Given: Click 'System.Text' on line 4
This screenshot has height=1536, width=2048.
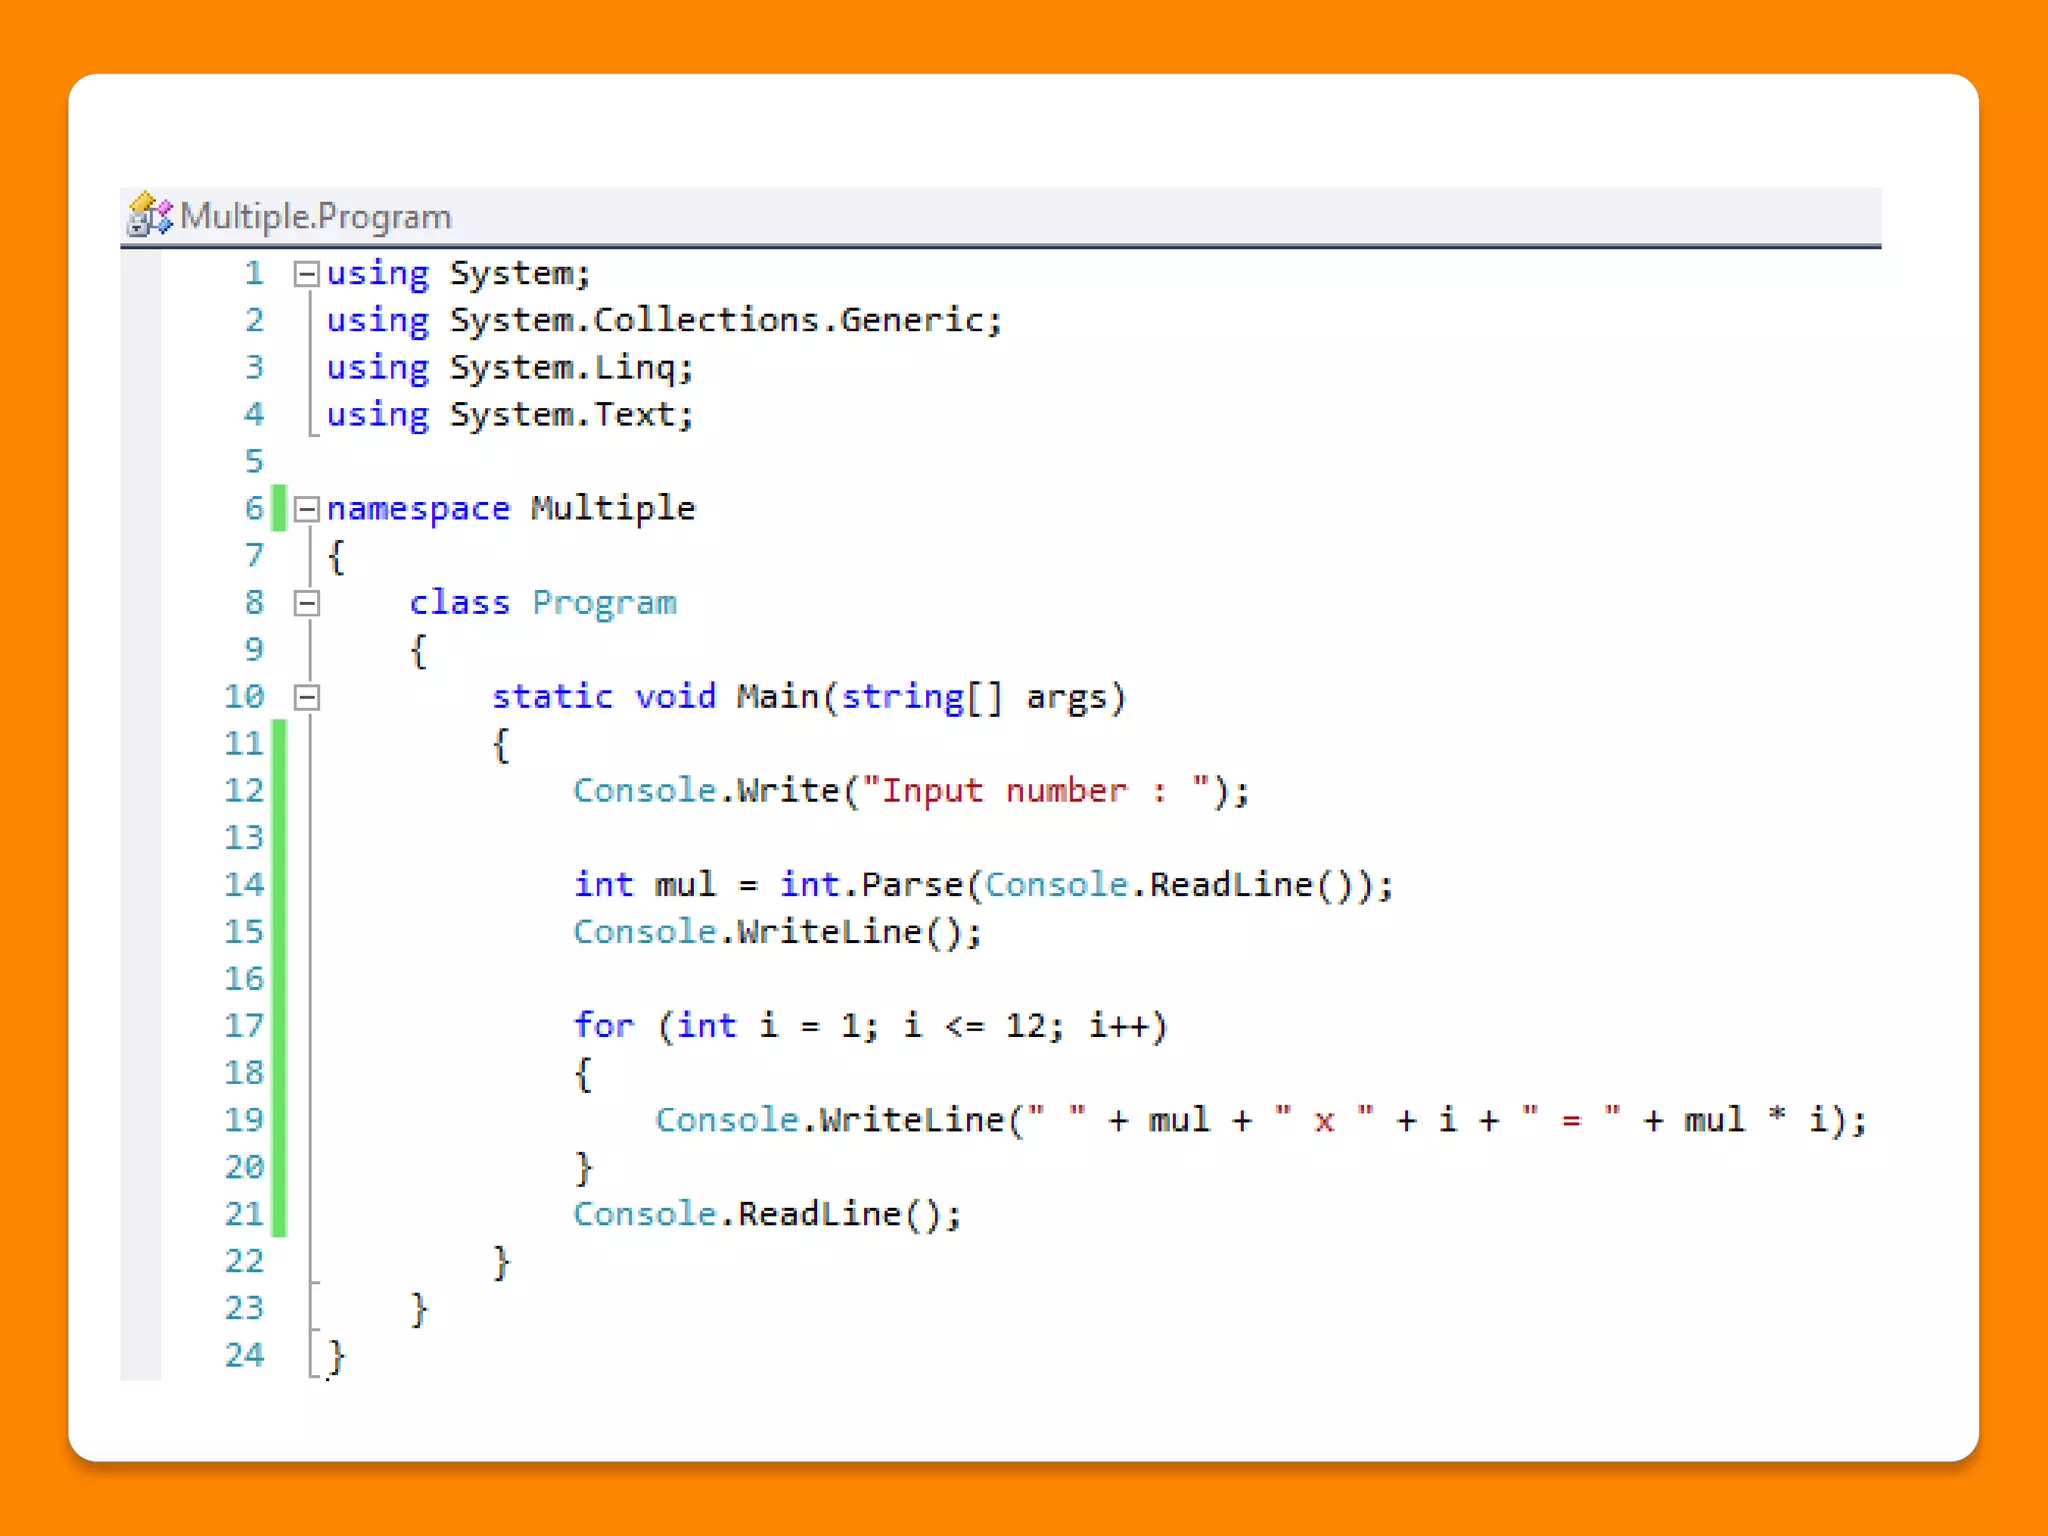Looking at the screenshot, I should coord(563,414).
